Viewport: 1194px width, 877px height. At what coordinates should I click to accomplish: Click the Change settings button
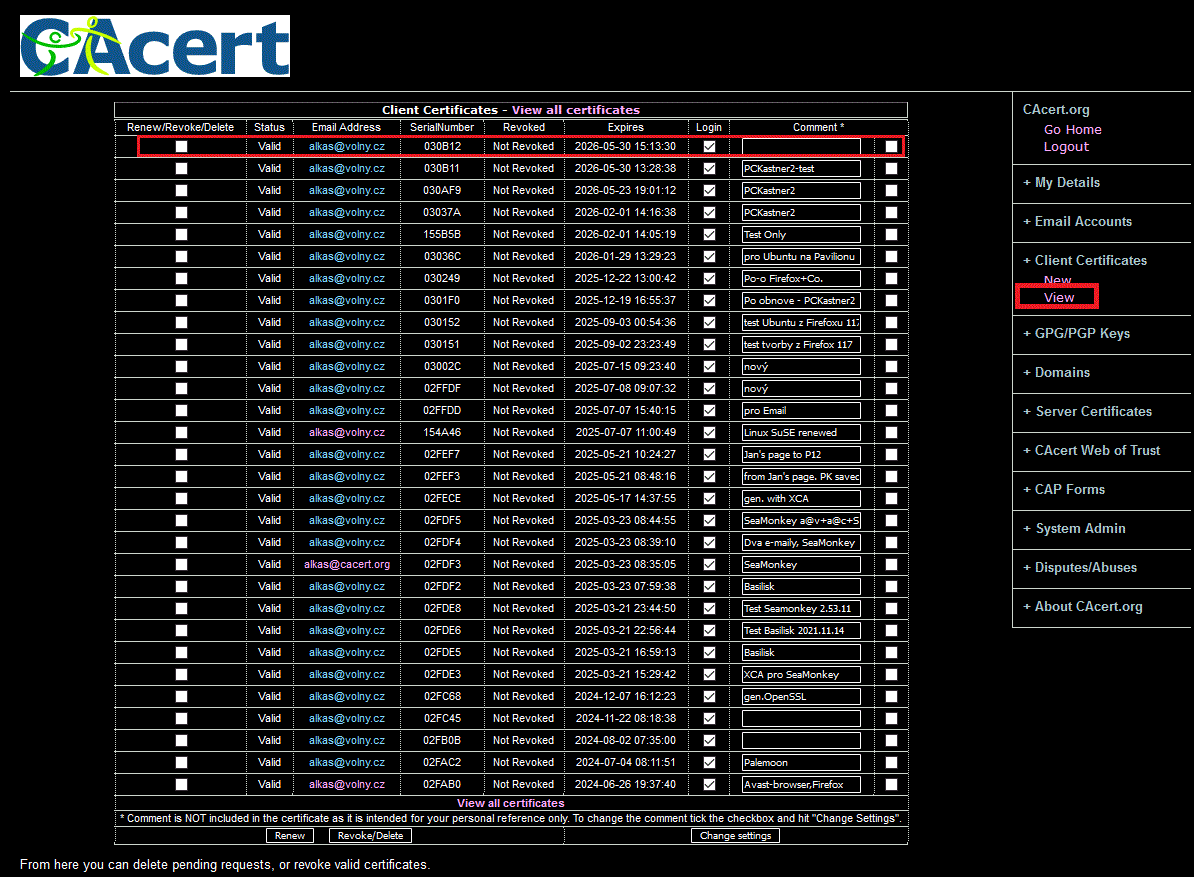(x=735, y=835)
